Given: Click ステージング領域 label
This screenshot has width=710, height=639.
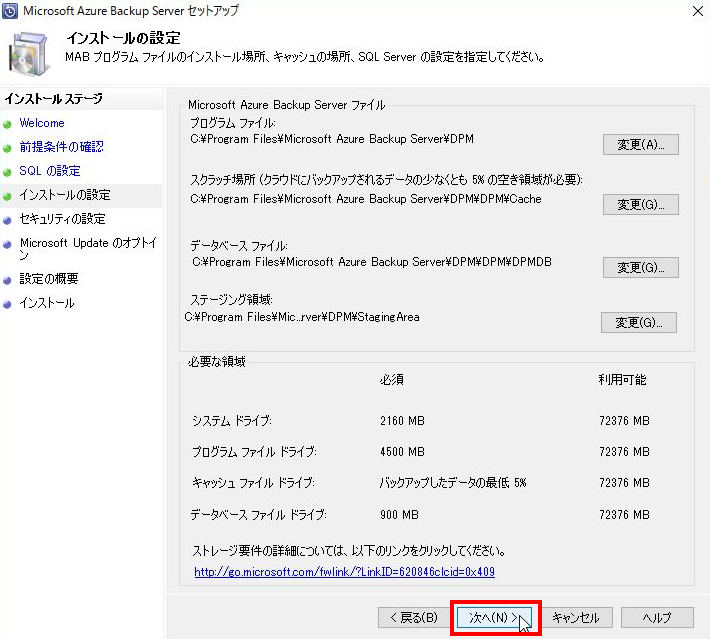Looking at the screenshot, I should [231, 299].
